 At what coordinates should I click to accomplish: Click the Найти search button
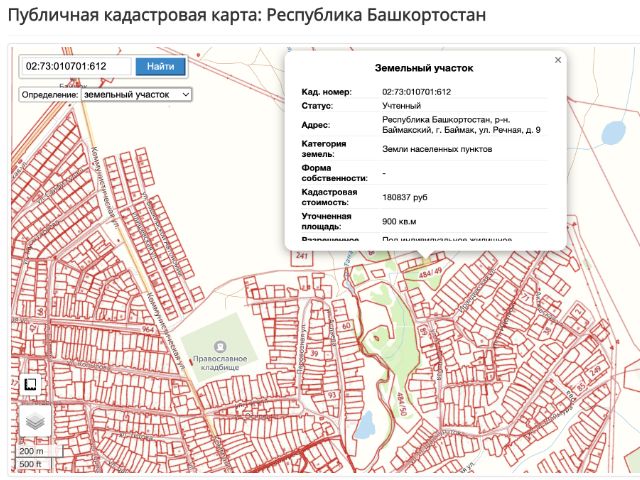(160, 66)
